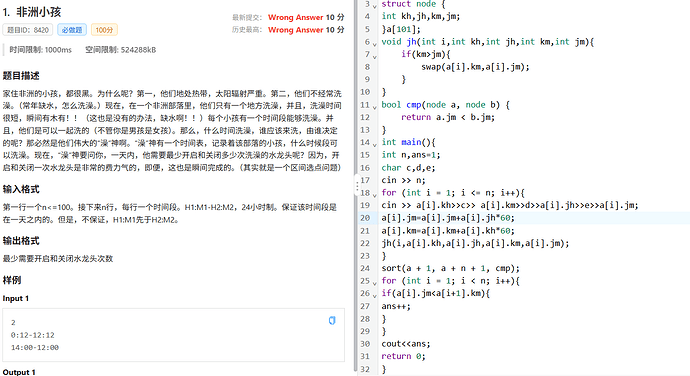This screenshot has width=690, height=376.
Task: Collapse the void jh function at line 6
Action: tap(375, 44)
